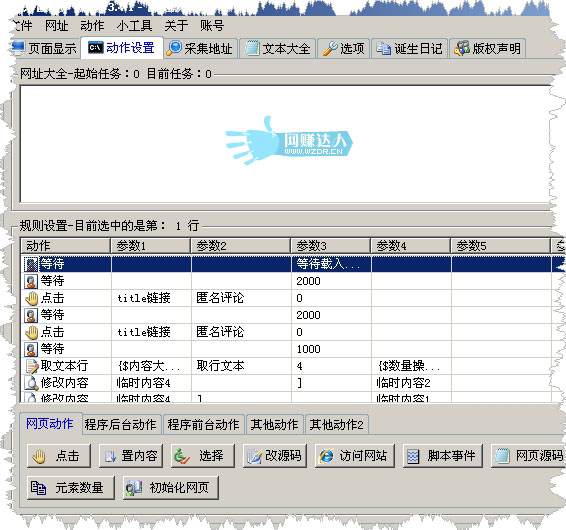Click the 初始化网页 button
This screenshot has width=566, height=530.
[x=171, y=488]
